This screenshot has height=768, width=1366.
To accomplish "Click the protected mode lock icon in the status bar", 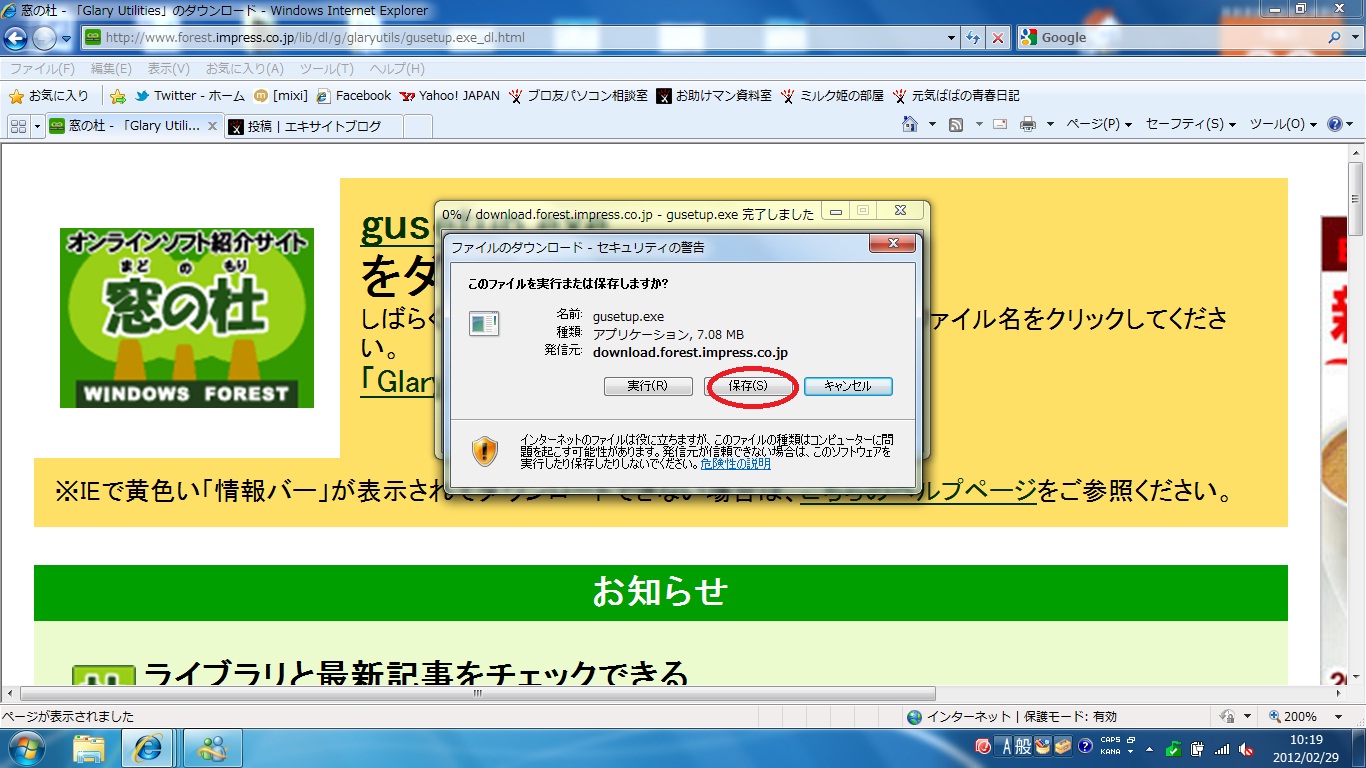I will 1228,717.
